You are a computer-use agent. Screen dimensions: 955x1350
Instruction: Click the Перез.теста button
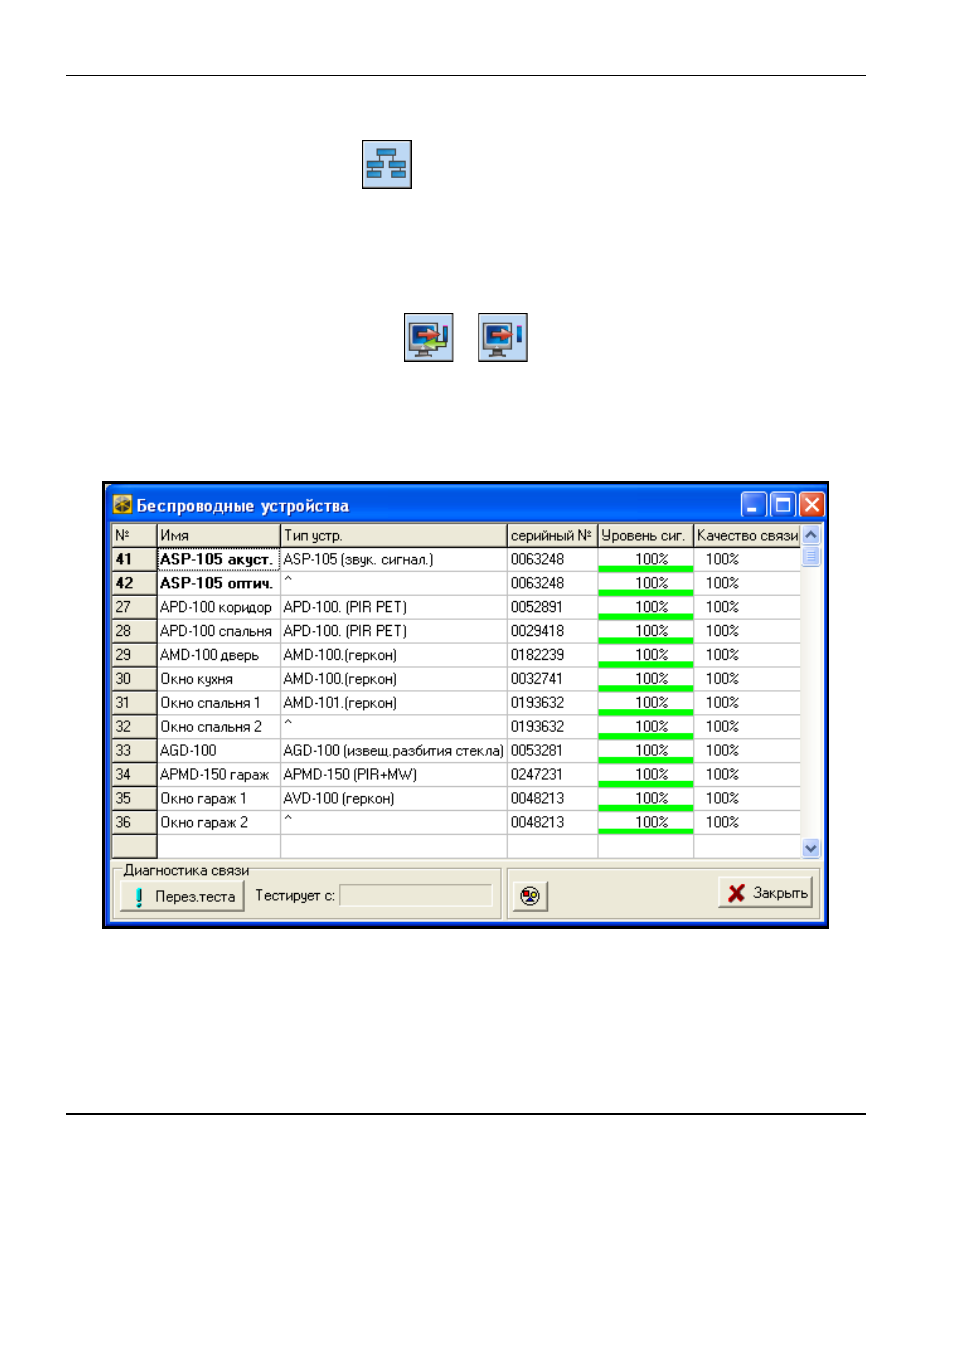(183, 896)
